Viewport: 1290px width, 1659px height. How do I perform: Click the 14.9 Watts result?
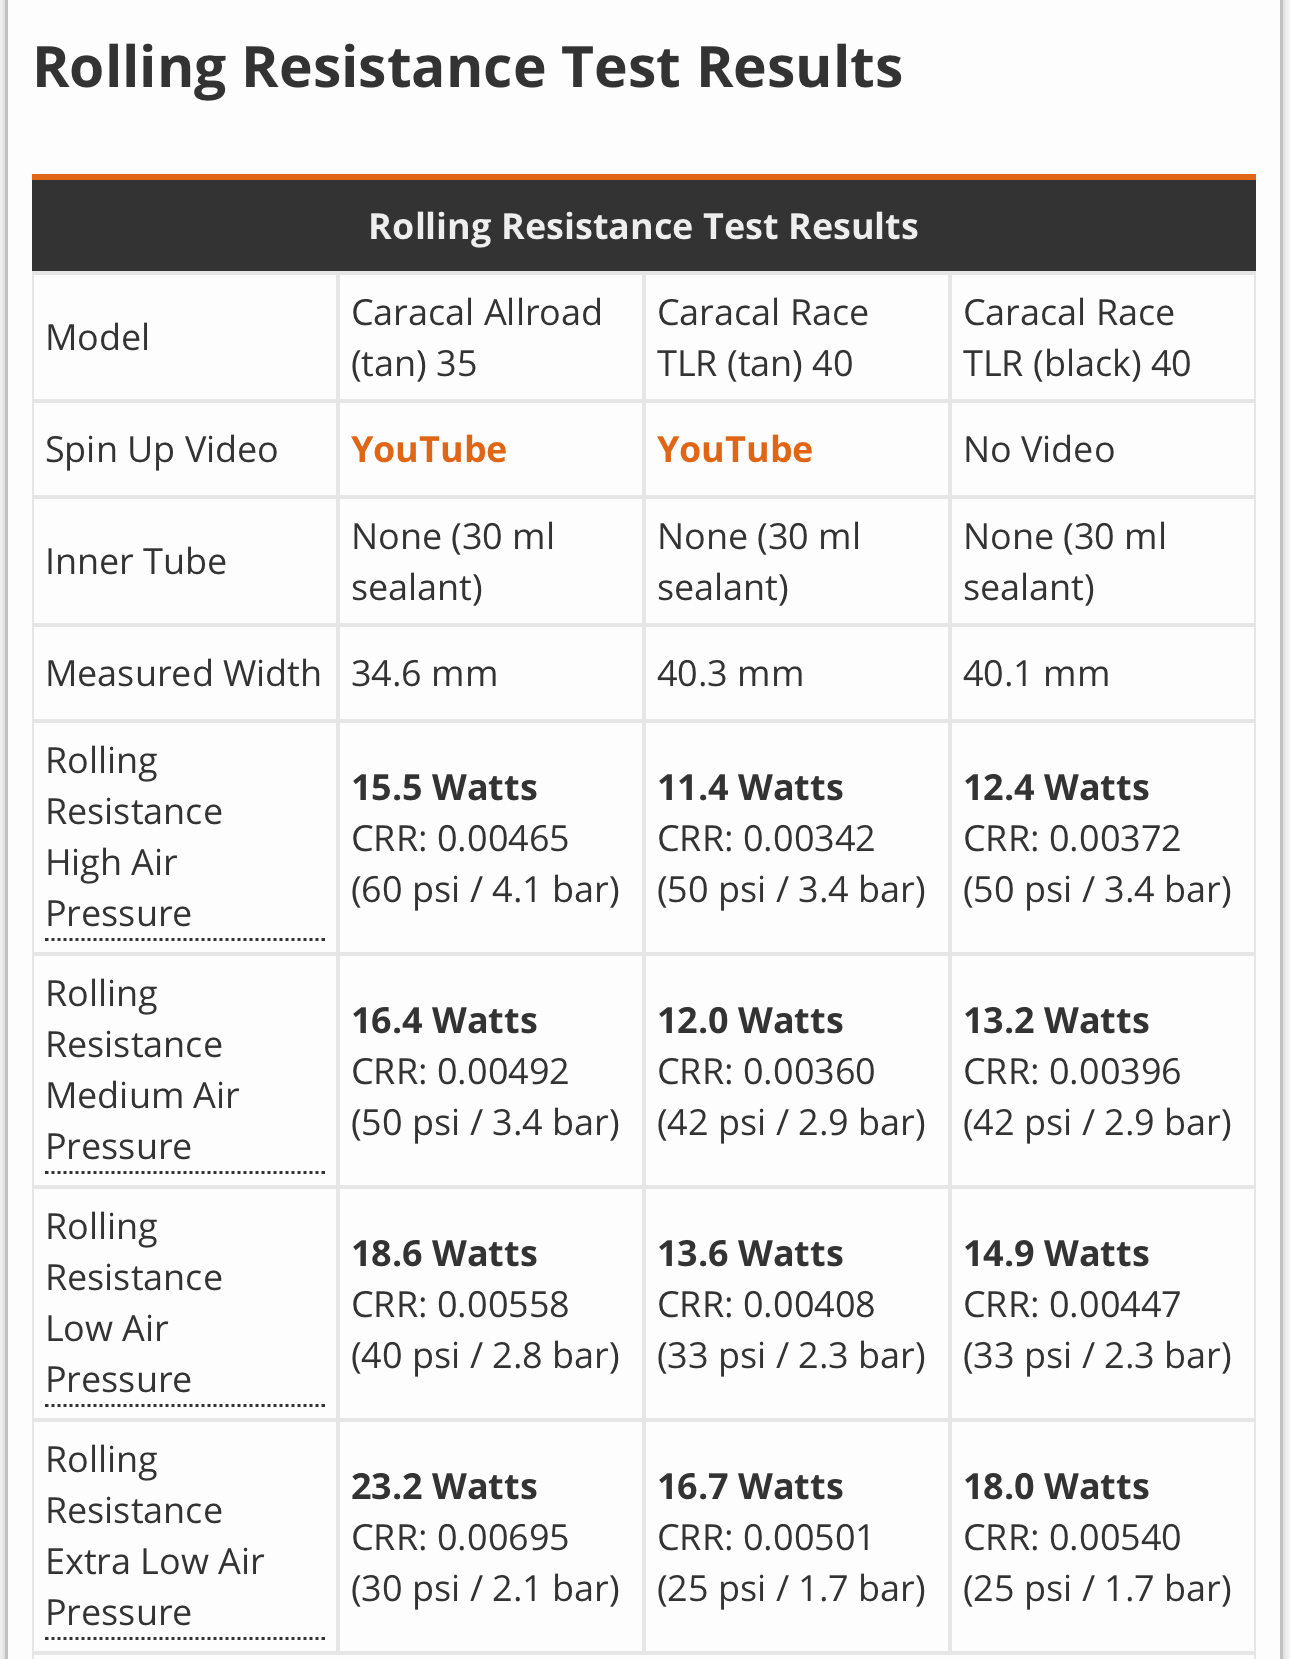pos(1056,1254)
